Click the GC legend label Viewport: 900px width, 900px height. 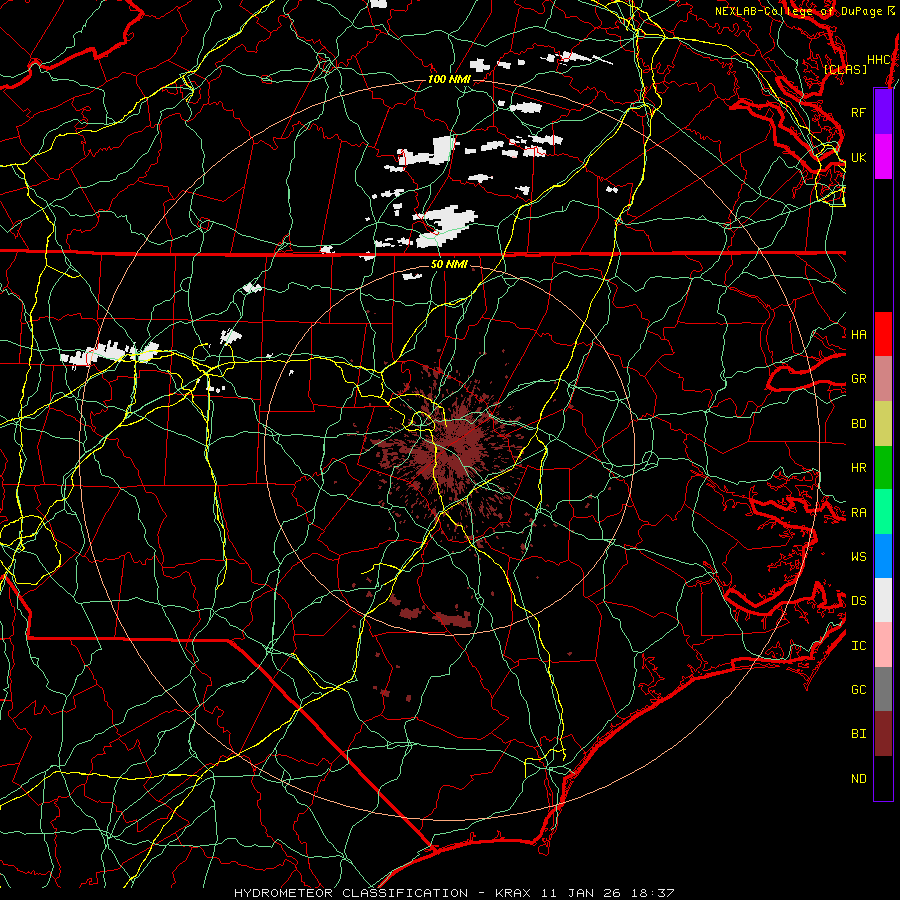(859, 689)
